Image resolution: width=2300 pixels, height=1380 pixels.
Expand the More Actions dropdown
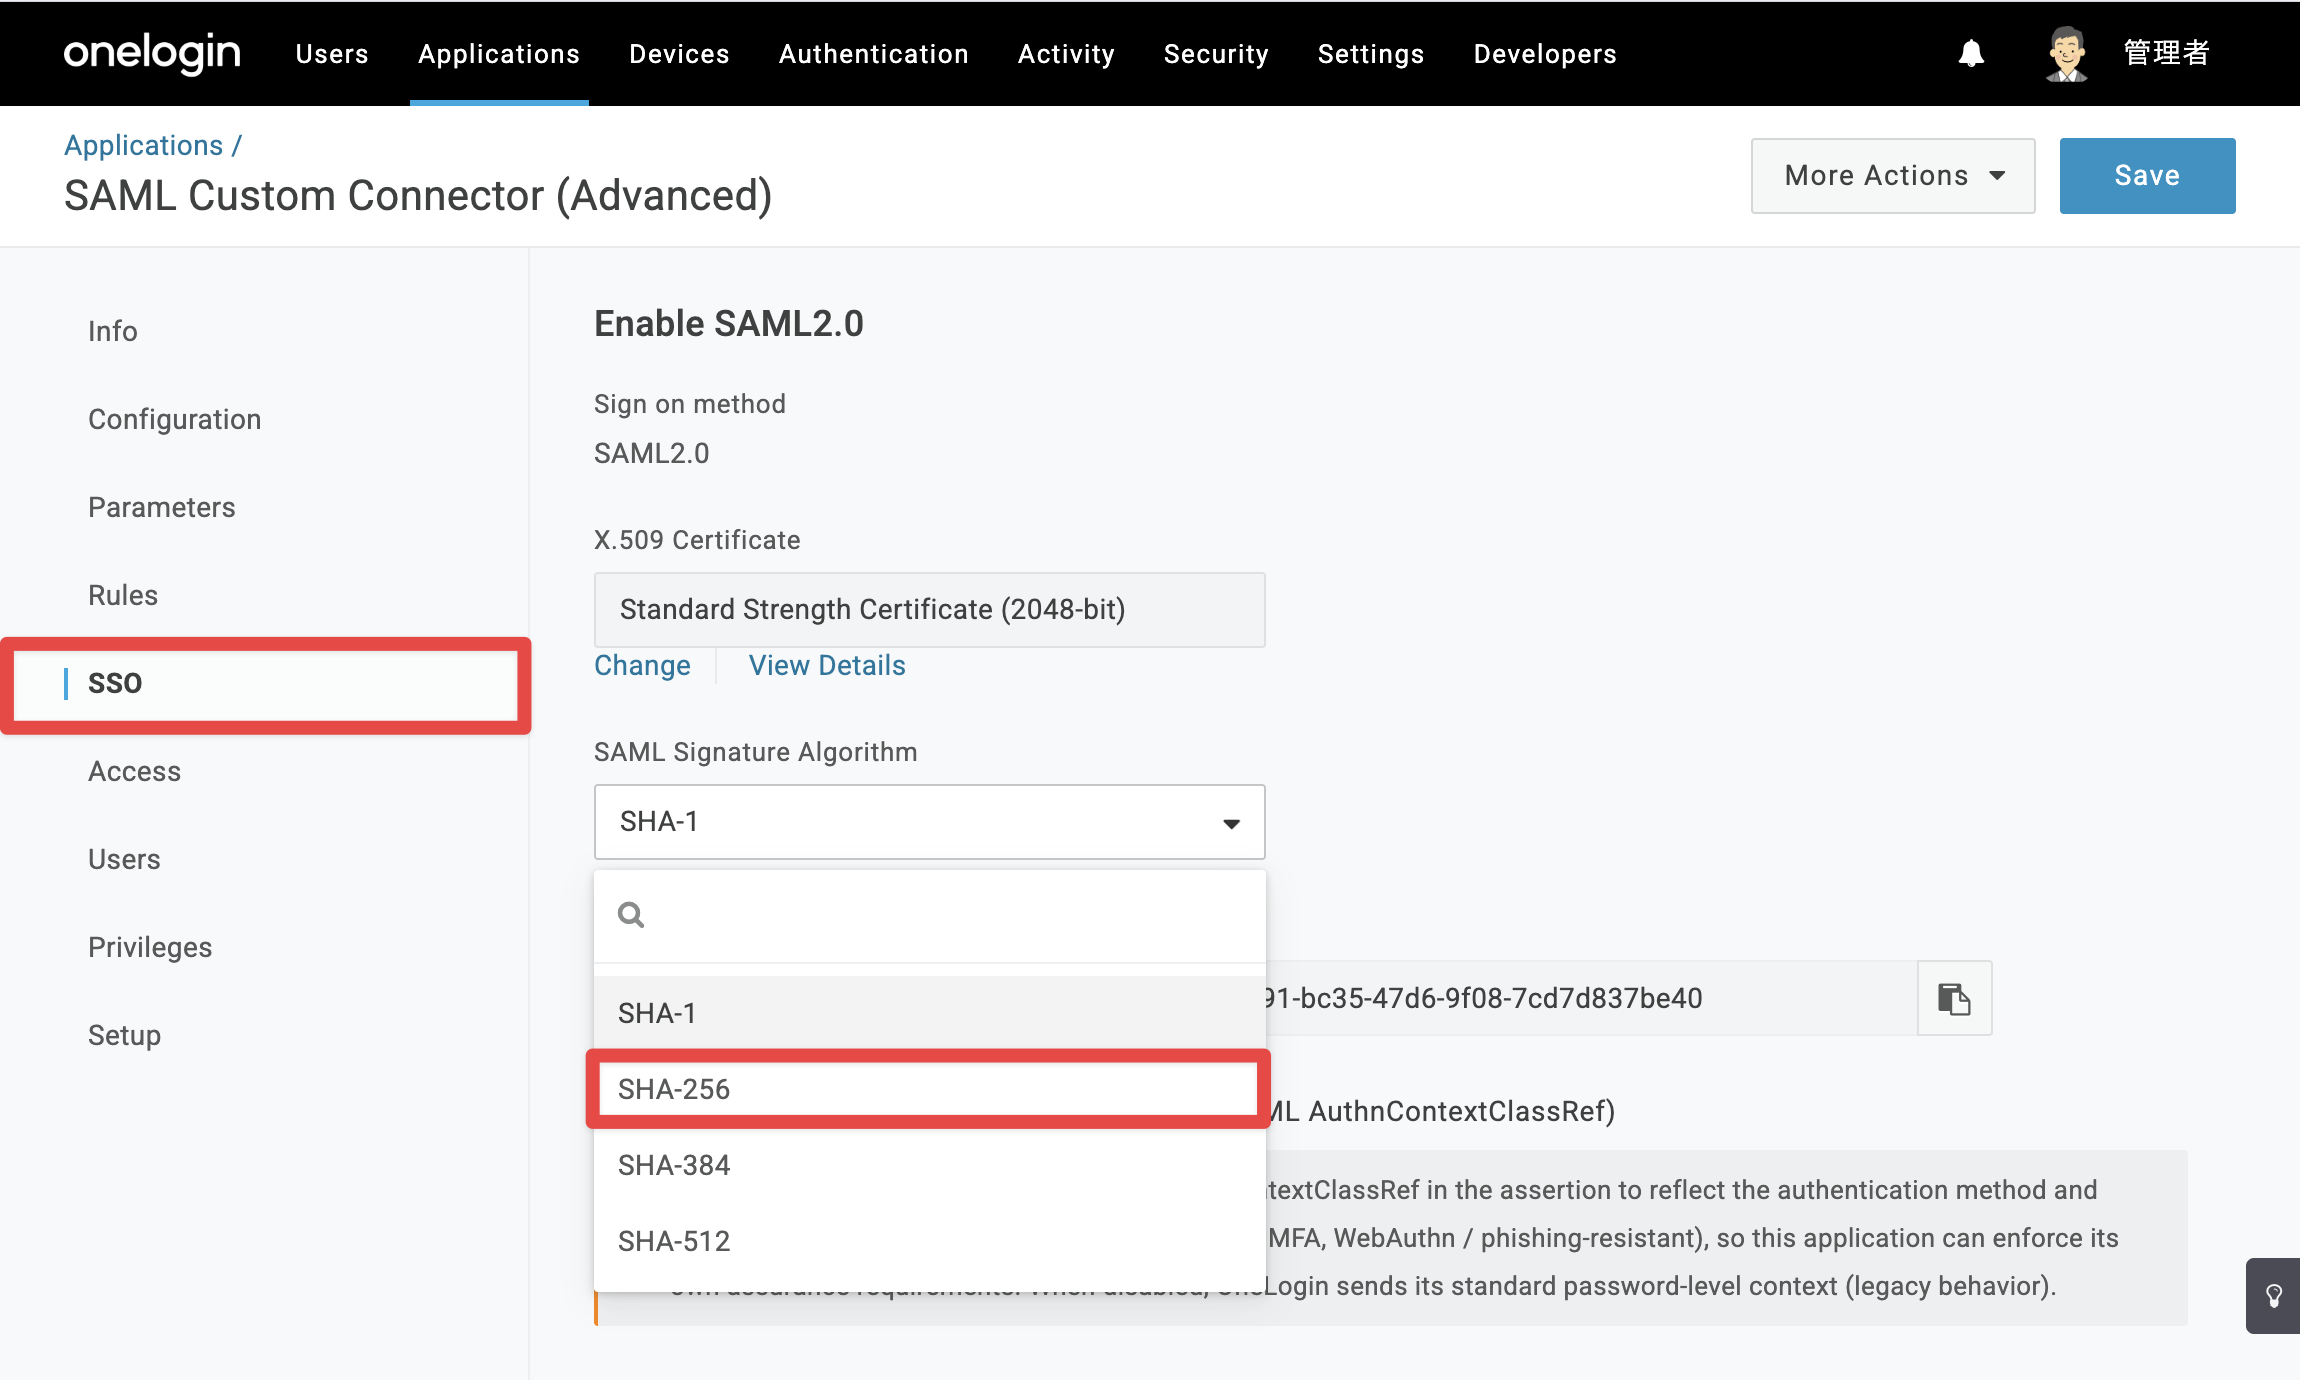1893,176
